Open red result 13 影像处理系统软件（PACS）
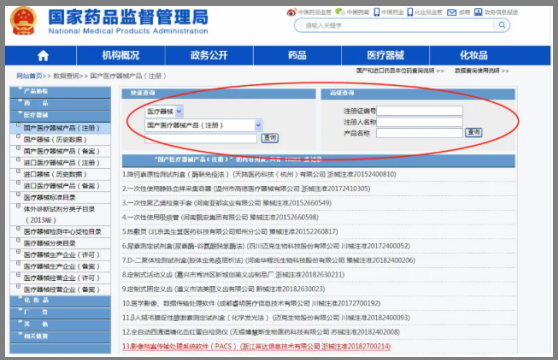The height and width of the screenshot is (360, 558). click(x=257, y=346)
